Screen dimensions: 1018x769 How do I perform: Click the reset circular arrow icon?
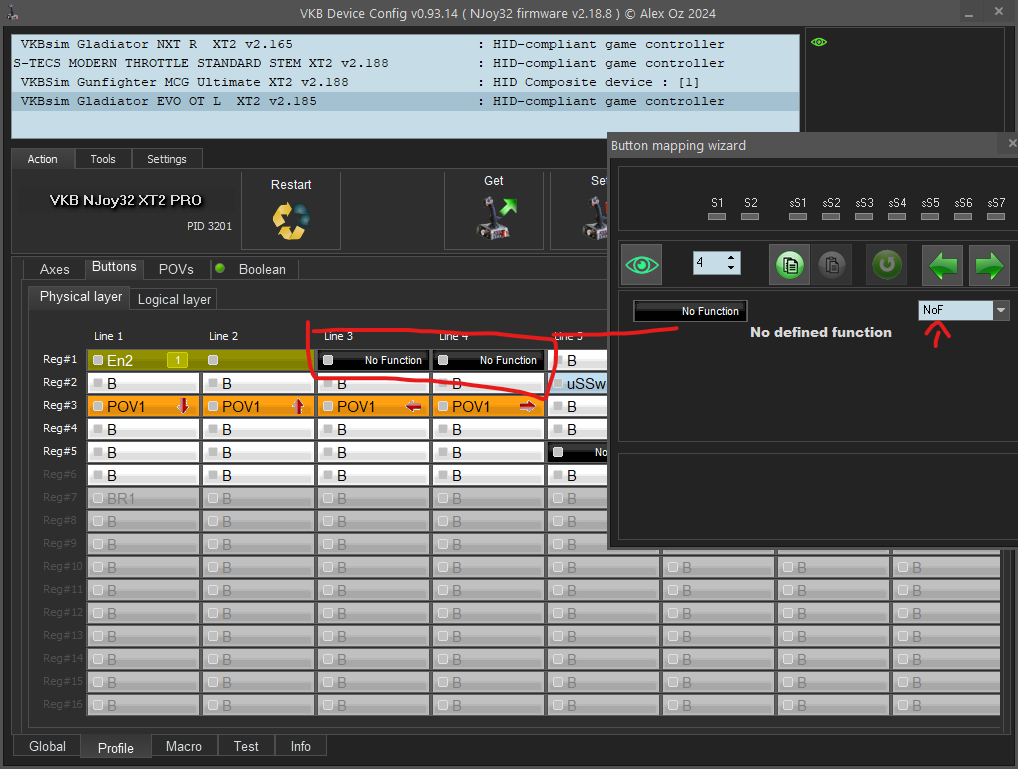coord(886,265)
